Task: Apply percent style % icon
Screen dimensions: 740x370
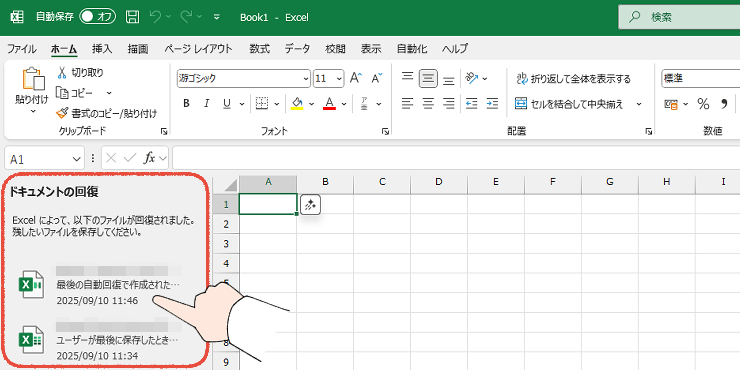Action: (703, 104)
